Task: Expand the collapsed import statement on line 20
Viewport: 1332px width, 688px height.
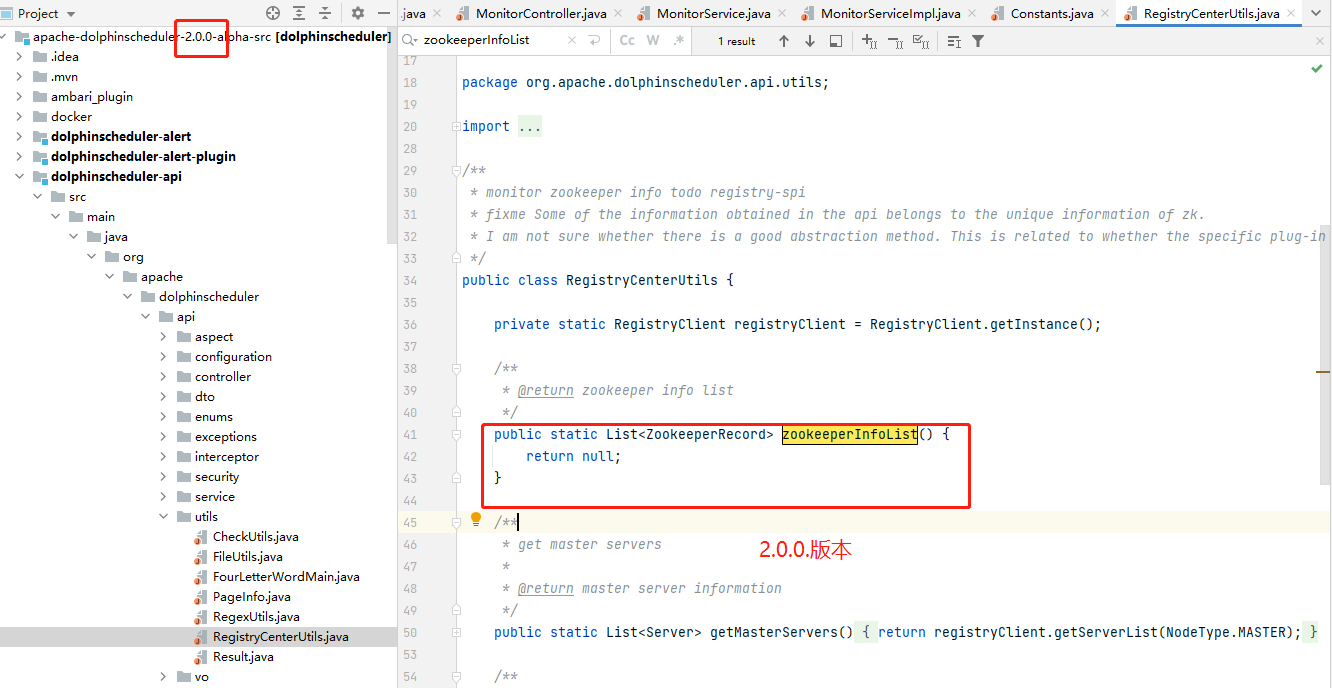Action: tap(528, 125)
